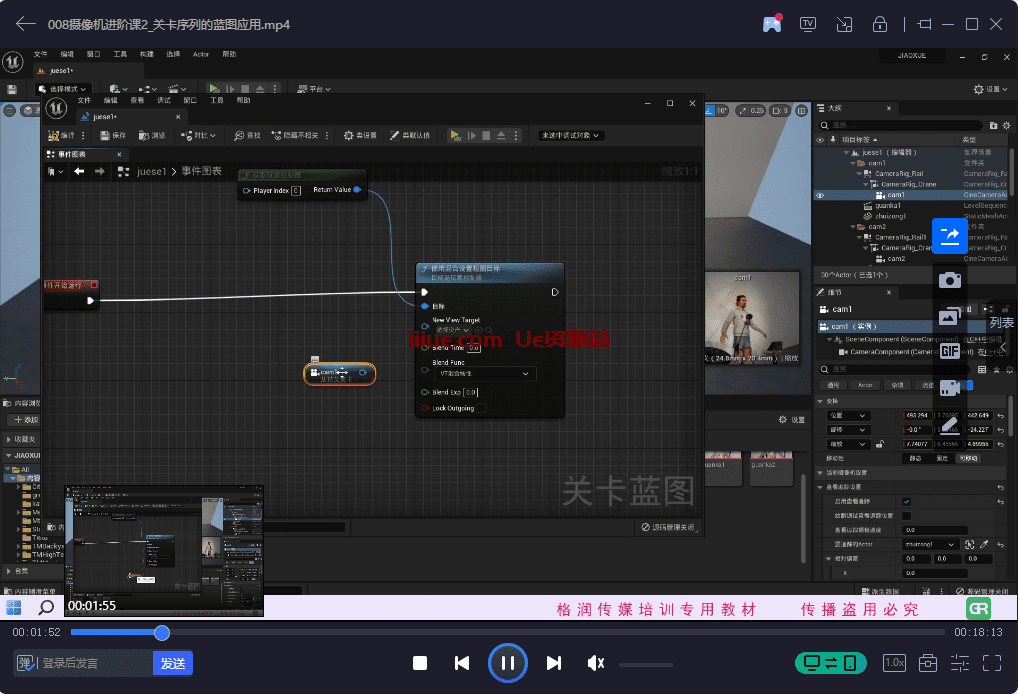This screenshot has width=1018, height=694.
Task: Open the 1.0x playback speed menu
Action: [x=894, y=663]
